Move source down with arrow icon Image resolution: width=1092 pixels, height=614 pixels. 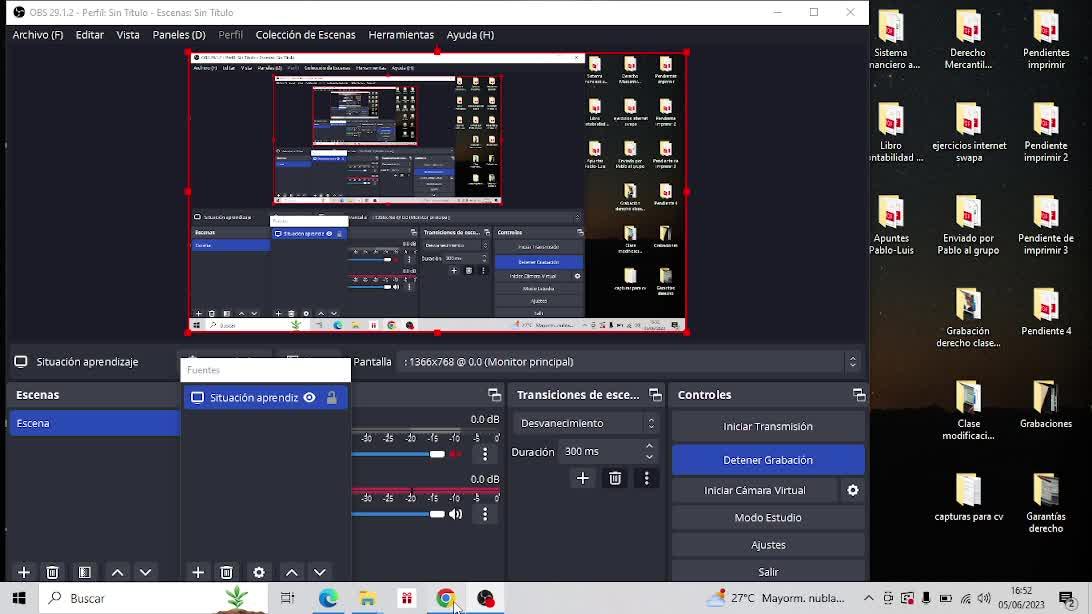coord(320,572)
